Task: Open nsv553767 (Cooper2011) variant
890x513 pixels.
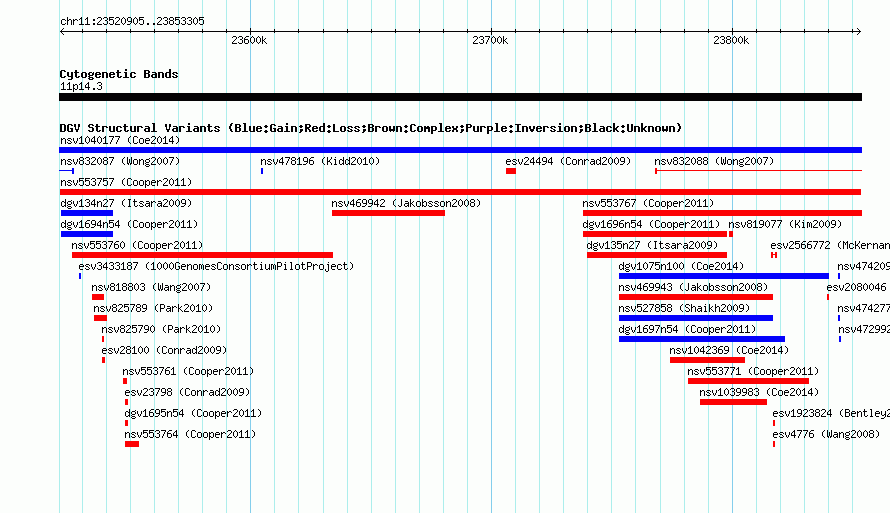Action: coord(648,203)
